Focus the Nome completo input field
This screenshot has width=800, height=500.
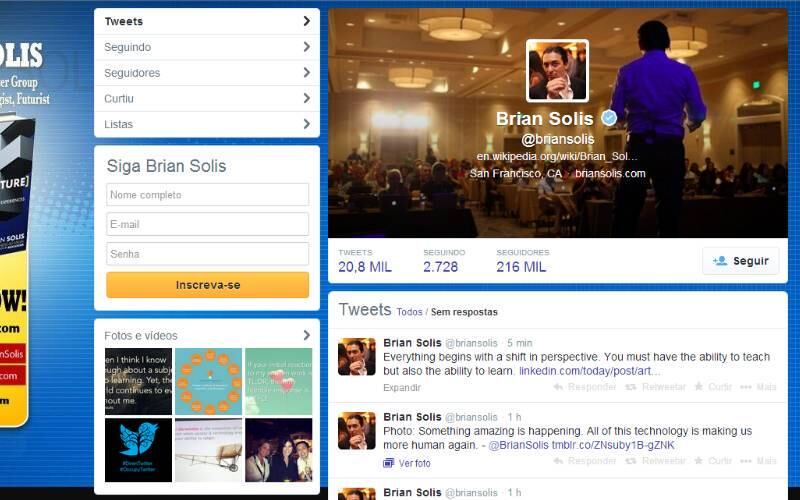coord(208,195)
